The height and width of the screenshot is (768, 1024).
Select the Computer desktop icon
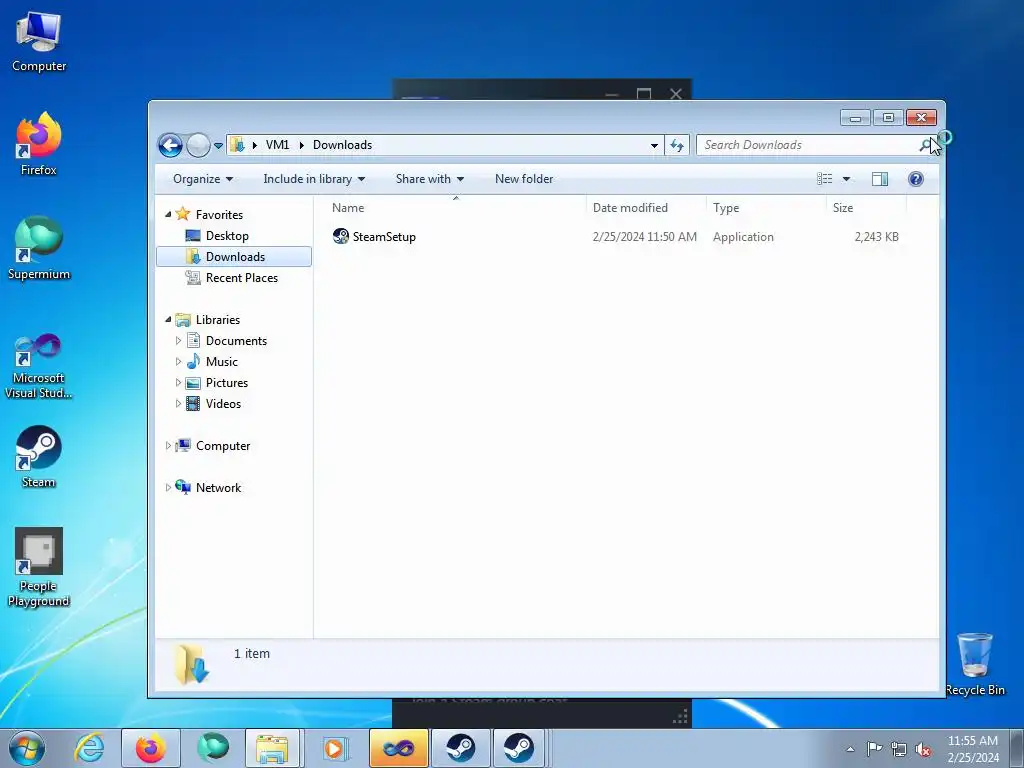[x=39, y=40]
